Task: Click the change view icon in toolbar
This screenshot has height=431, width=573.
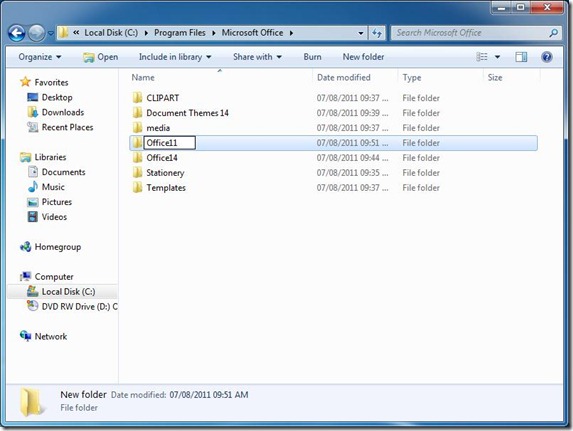Action: coord(482,57)
